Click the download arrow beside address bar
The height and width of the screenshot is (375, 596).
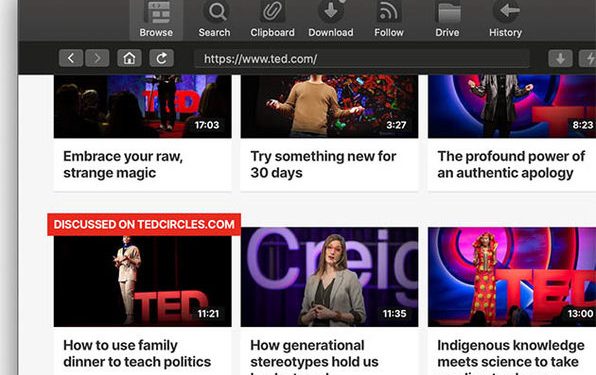560,59
